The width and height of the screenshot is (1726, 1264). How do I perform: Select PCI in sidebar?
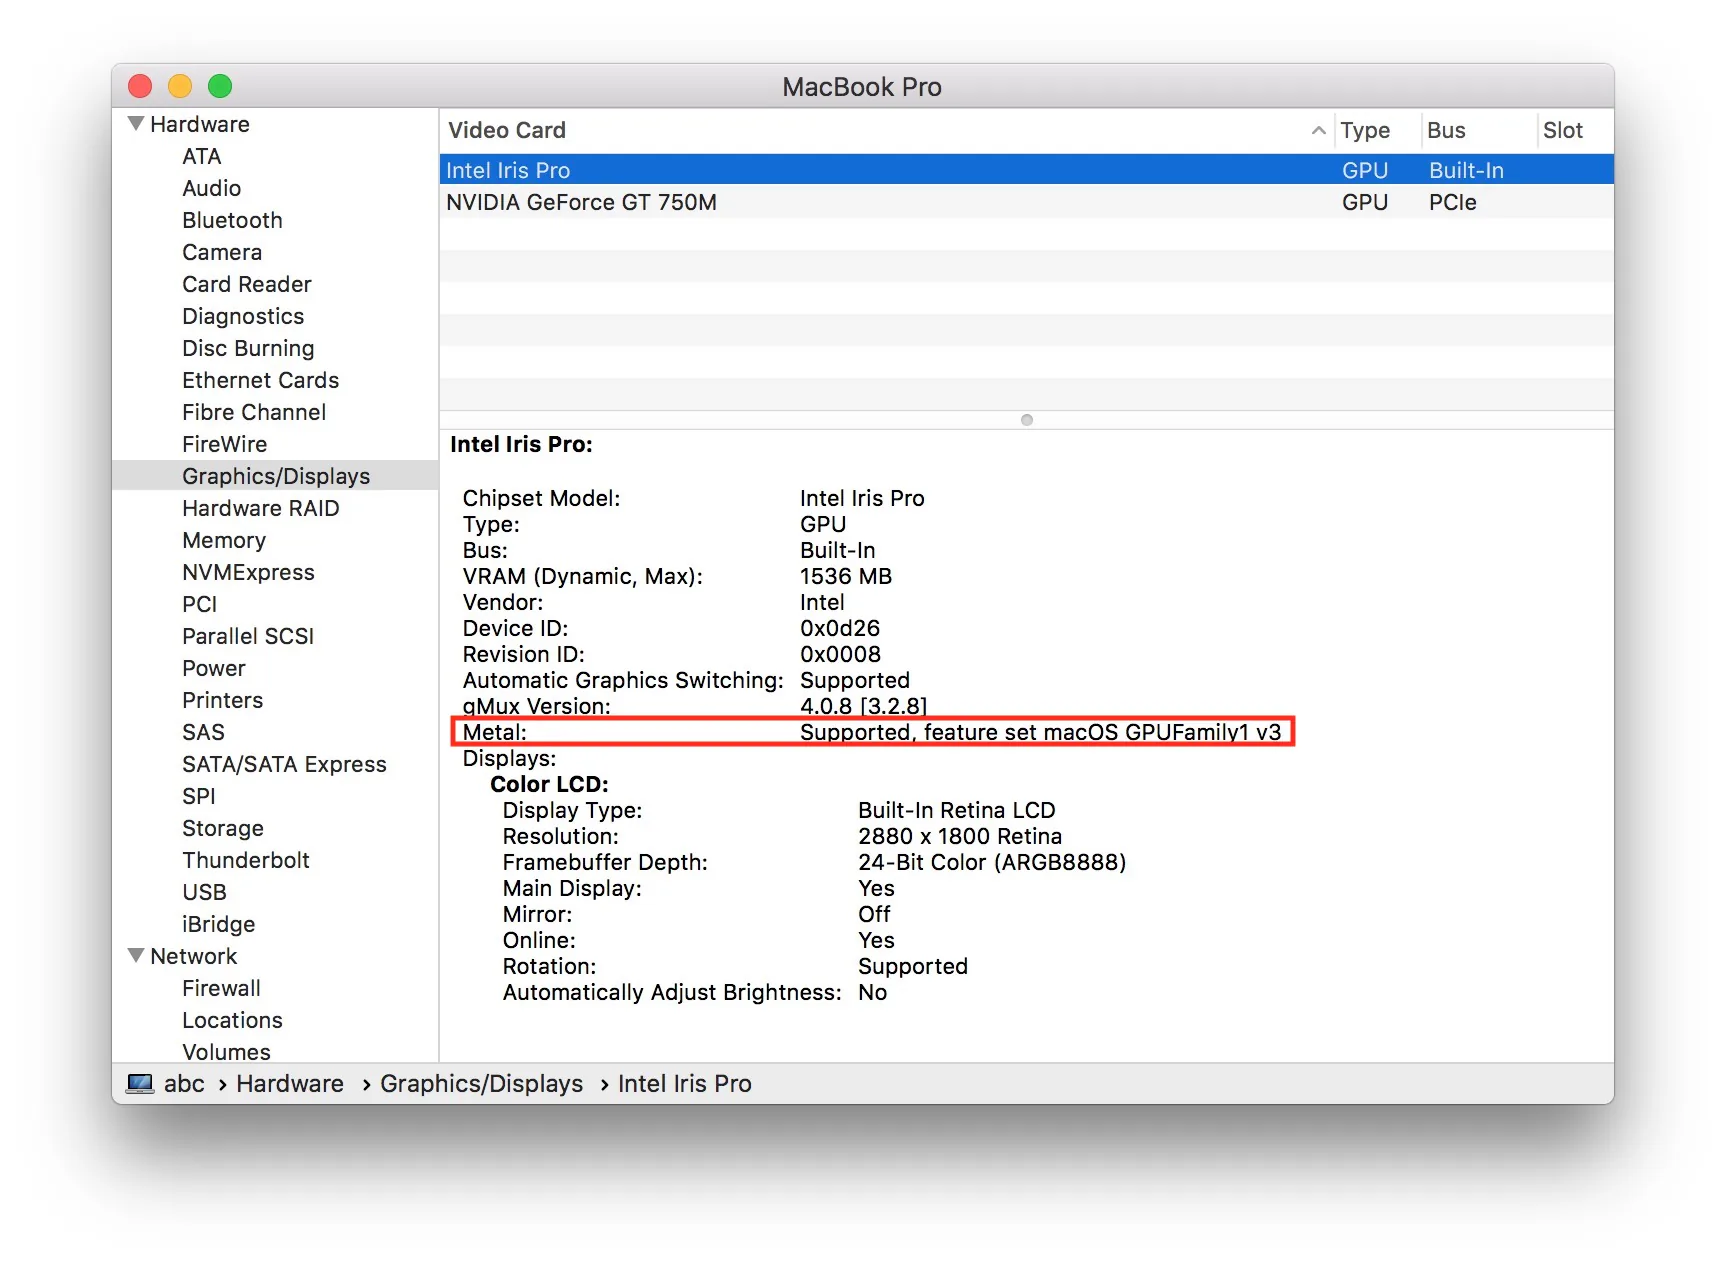point(199,604)
